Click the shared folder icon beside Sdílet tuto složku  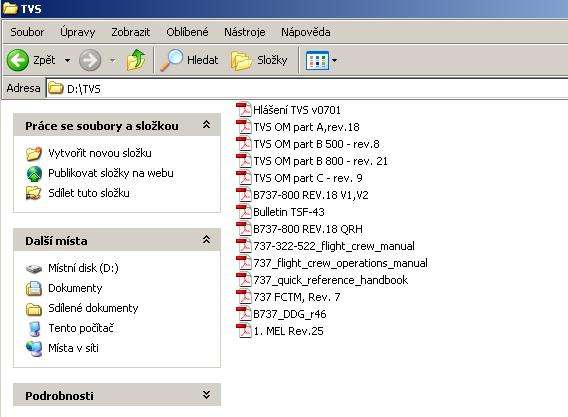[x=34, y=193]
